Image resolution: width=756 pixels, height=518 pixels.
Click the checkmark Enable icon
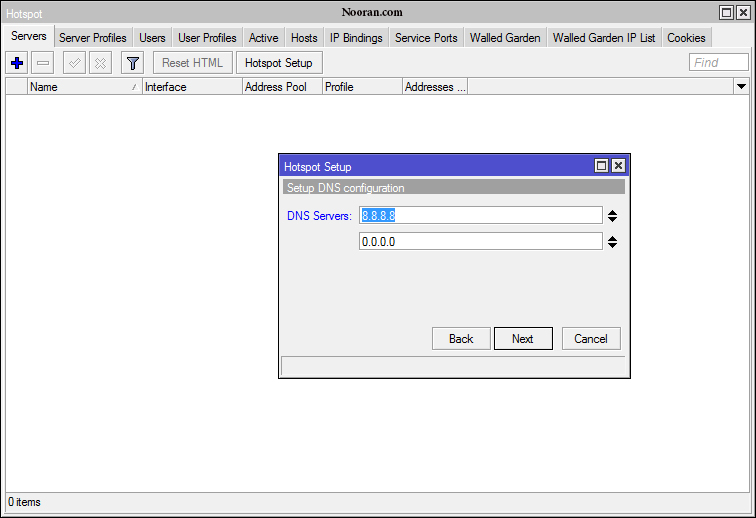coord(74,63)
